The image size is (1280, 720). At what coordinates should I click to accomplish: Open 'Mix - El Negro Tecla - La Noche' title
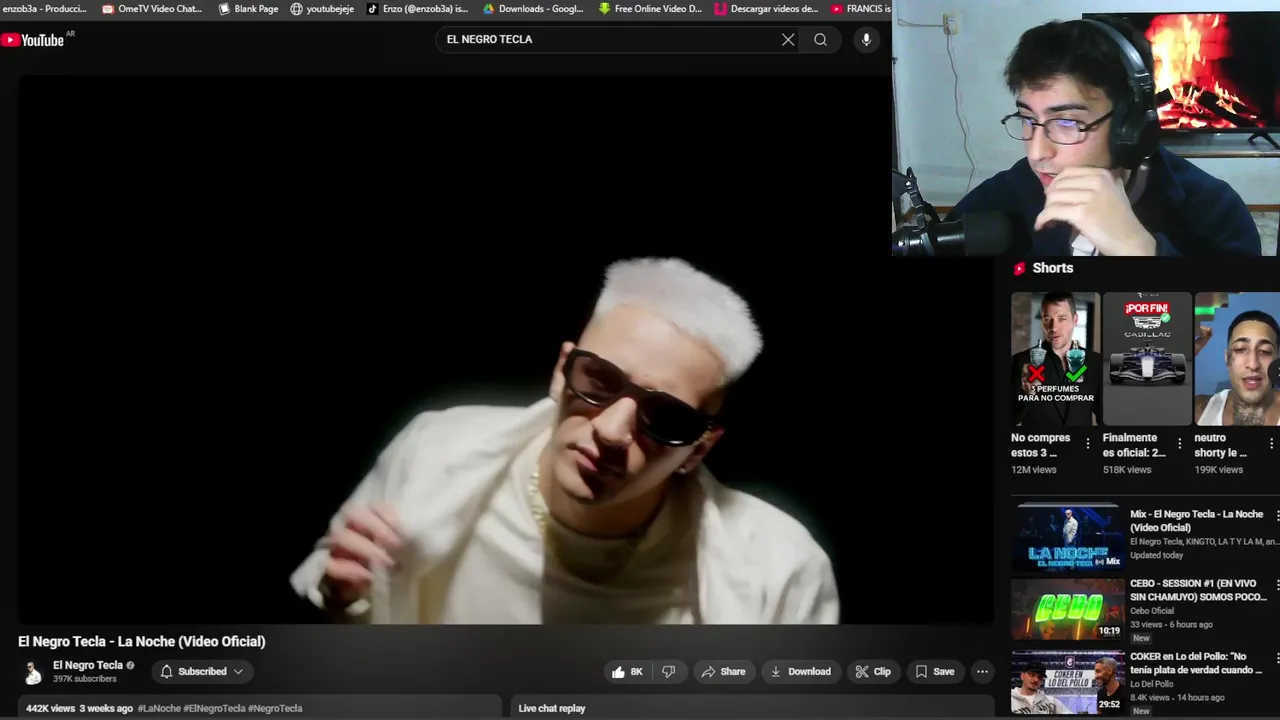click(x=1197, y=521)
